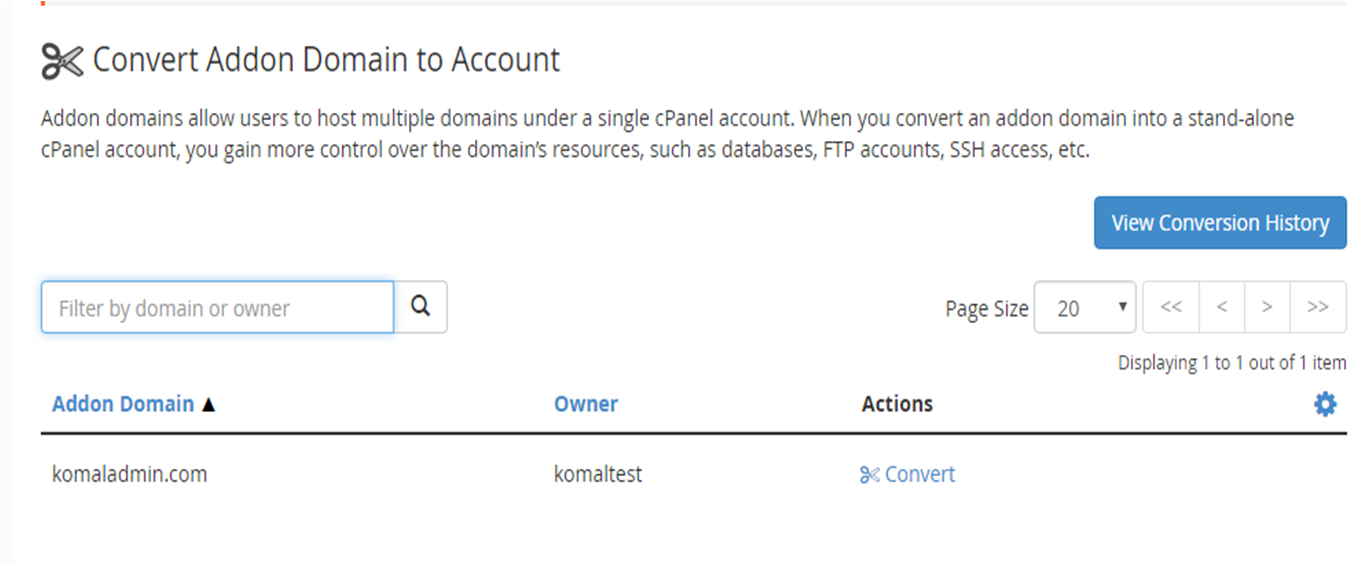This screenshot has width=1366, height=564.
Task: Go to previous page with < button
Action: [1221, 307]
